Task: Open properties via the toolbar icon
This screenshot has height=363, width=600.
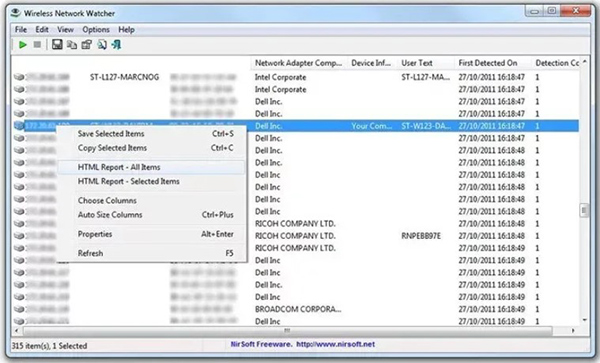Action: click(87, 45)
